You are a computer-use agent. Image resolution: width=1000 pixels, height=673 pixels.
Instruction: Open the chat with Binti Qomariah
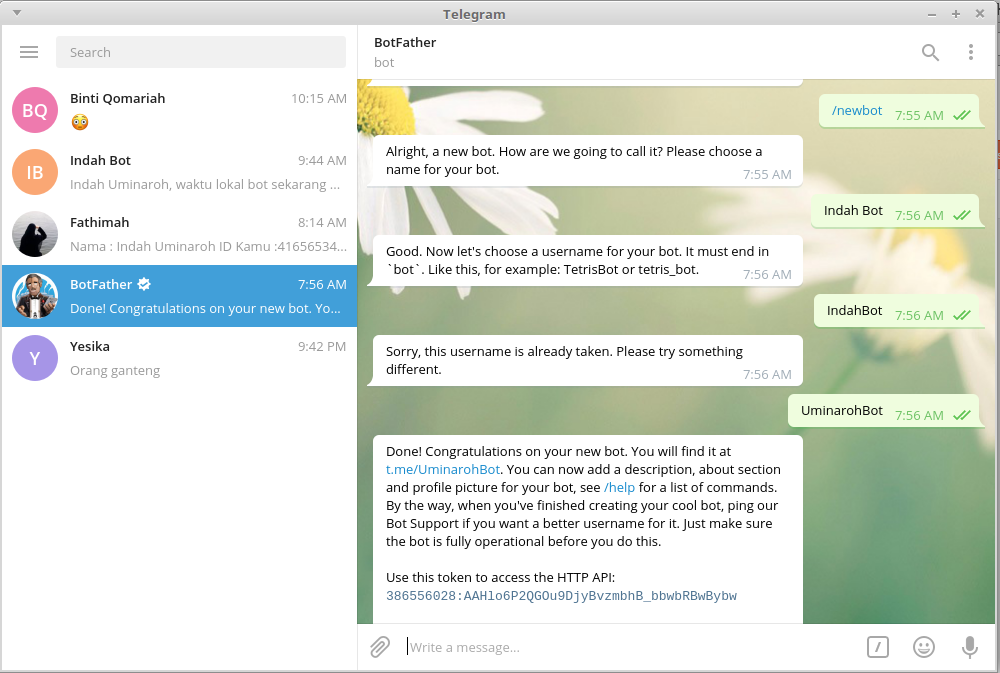pos(180,110)
